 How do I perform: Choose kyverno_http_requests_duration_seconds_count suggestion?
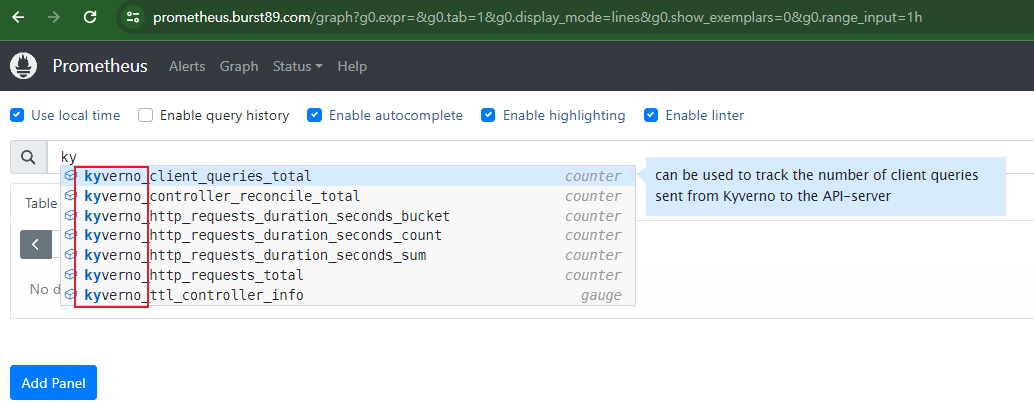[348, 235]
